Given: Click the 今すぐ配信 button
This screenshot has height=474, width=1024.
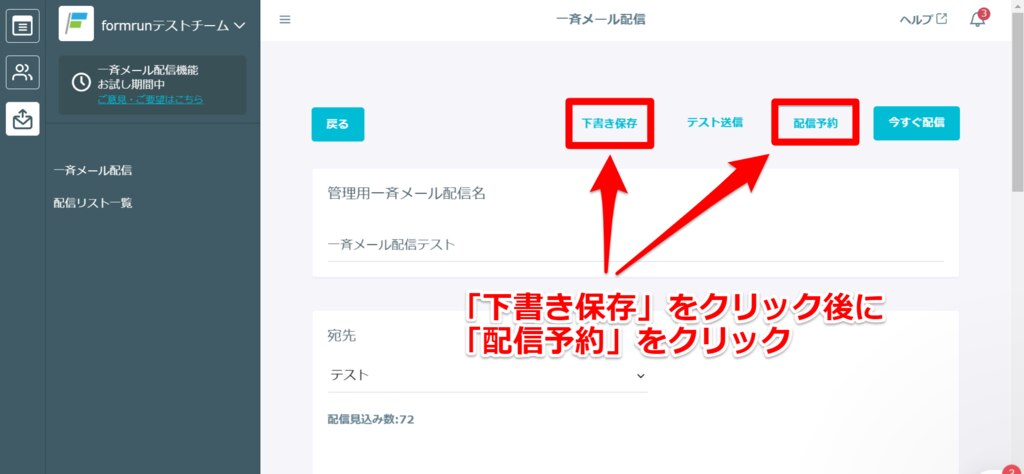Looking at the screenshot, I should click(916, 123).
